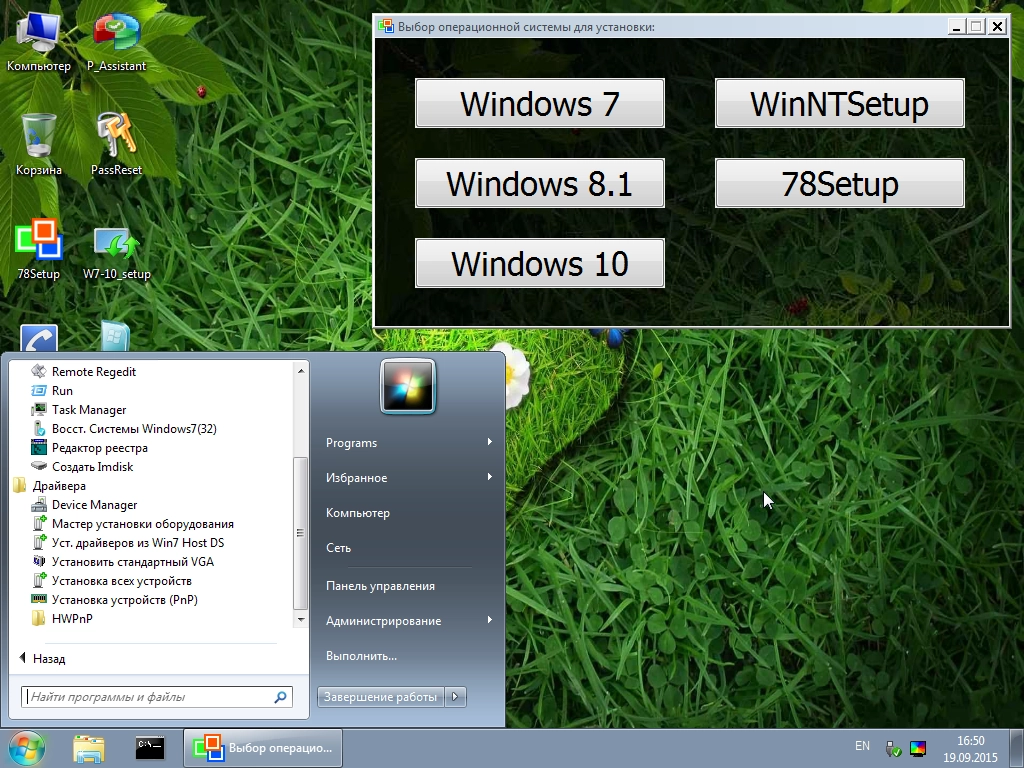Click the safely remove hardware tray icon
Screen dimensions: 1024x768
pos(893,748)
